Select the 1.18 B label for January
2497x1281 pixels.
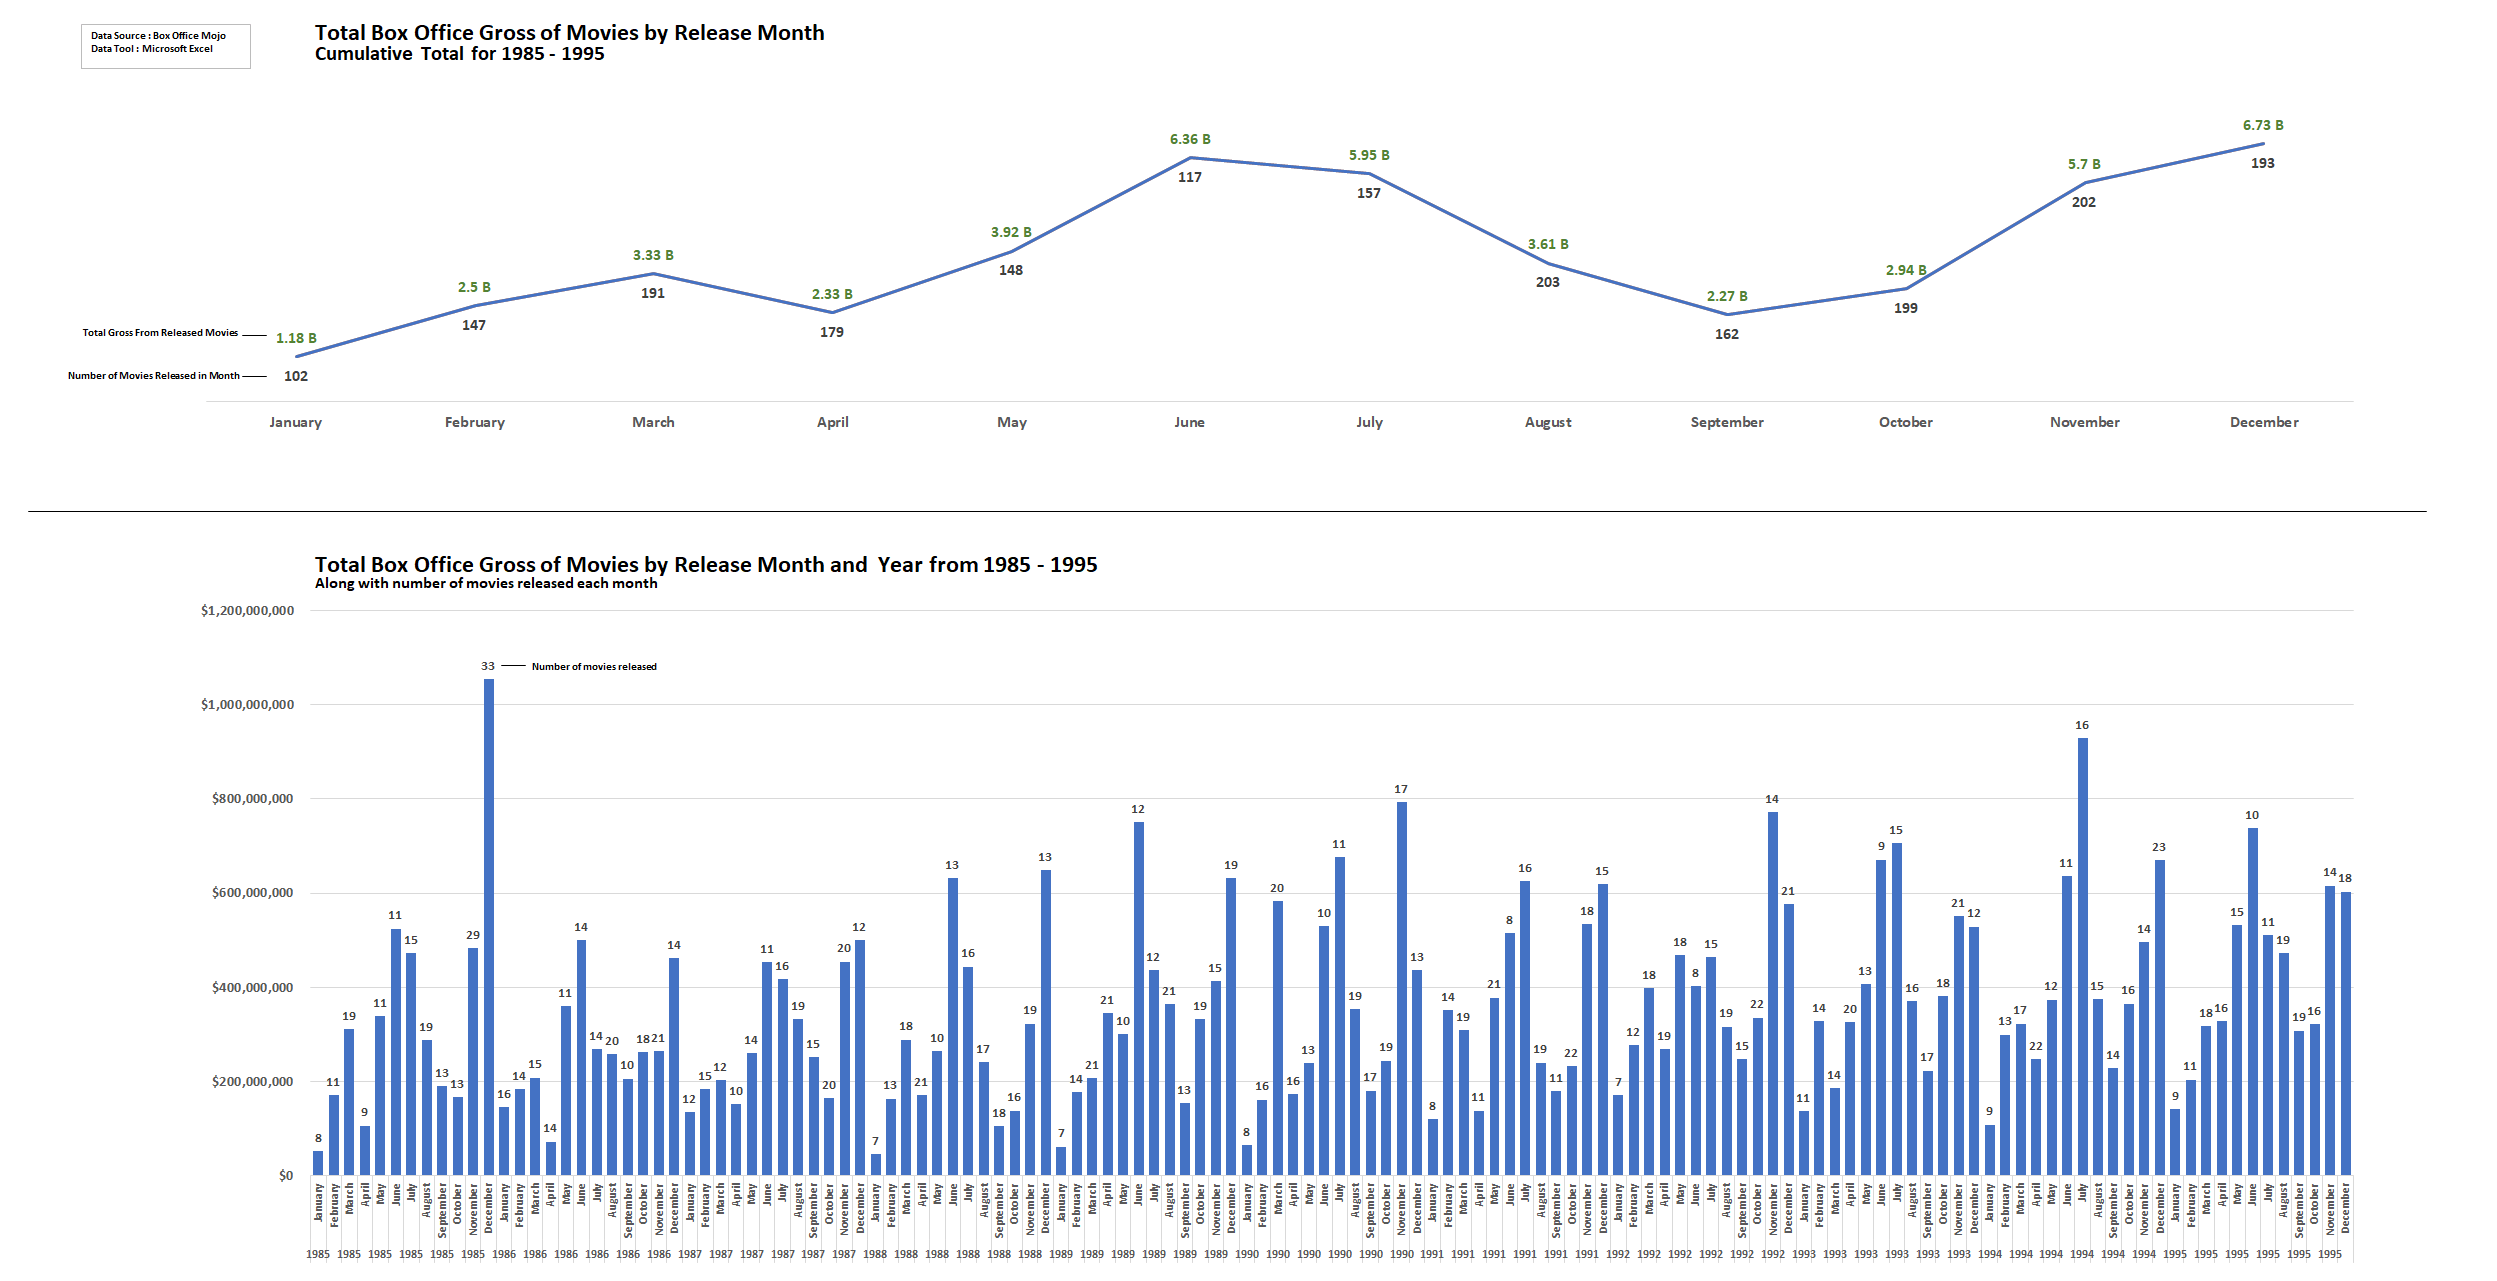(296, 339)
